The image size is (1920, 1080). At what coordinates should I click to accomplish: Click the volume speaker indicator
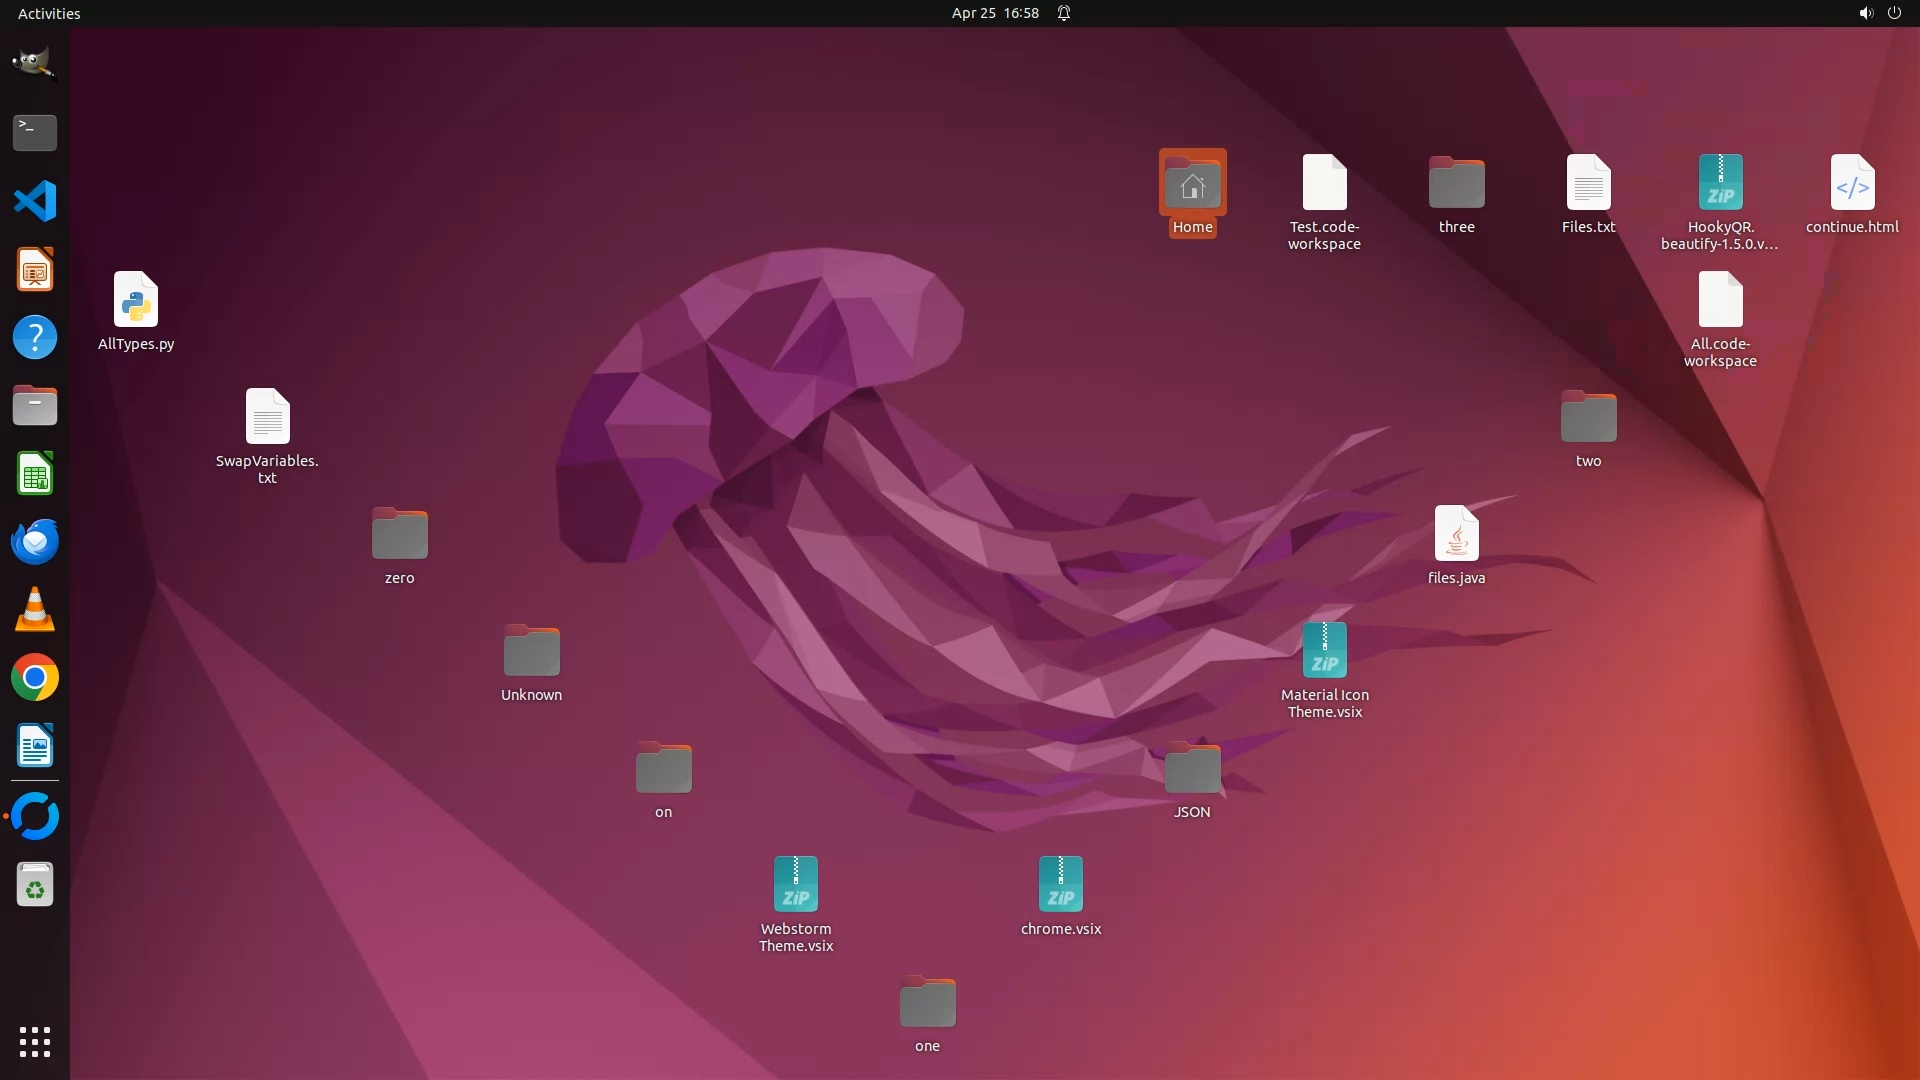(x=1865, y=13)
